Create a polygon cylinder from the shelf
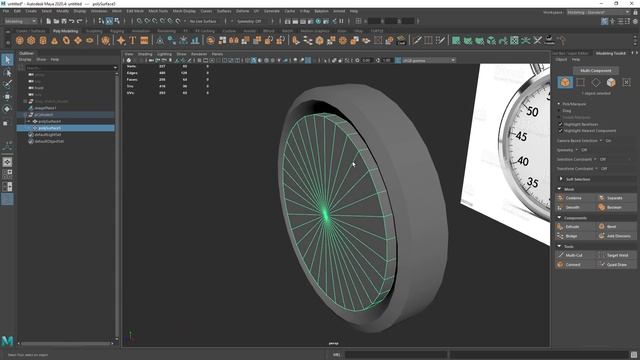Image resolution: width=640 pixels, height=360 pixels. 43,40
